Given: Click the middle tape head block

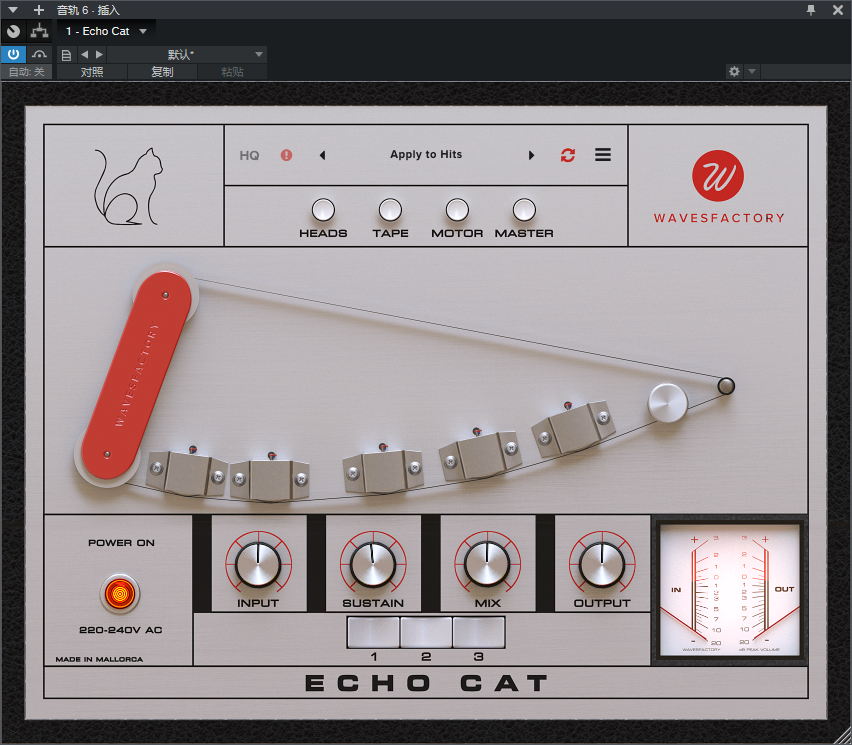Looking at the screenshot, I should 384,471.
